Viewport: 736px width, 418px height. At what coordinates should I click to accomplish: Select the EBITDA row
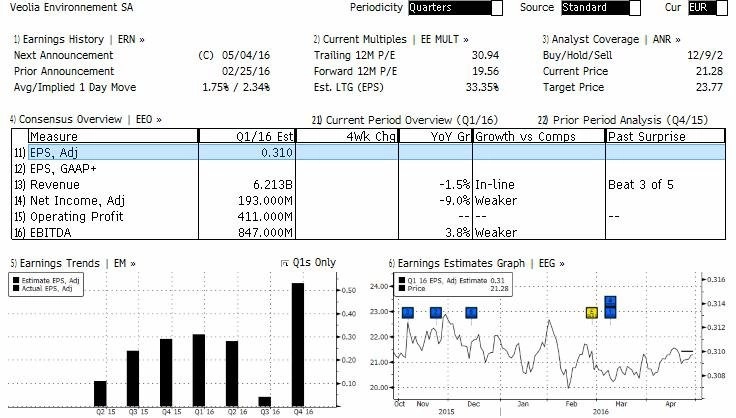[x=368, y=232]
